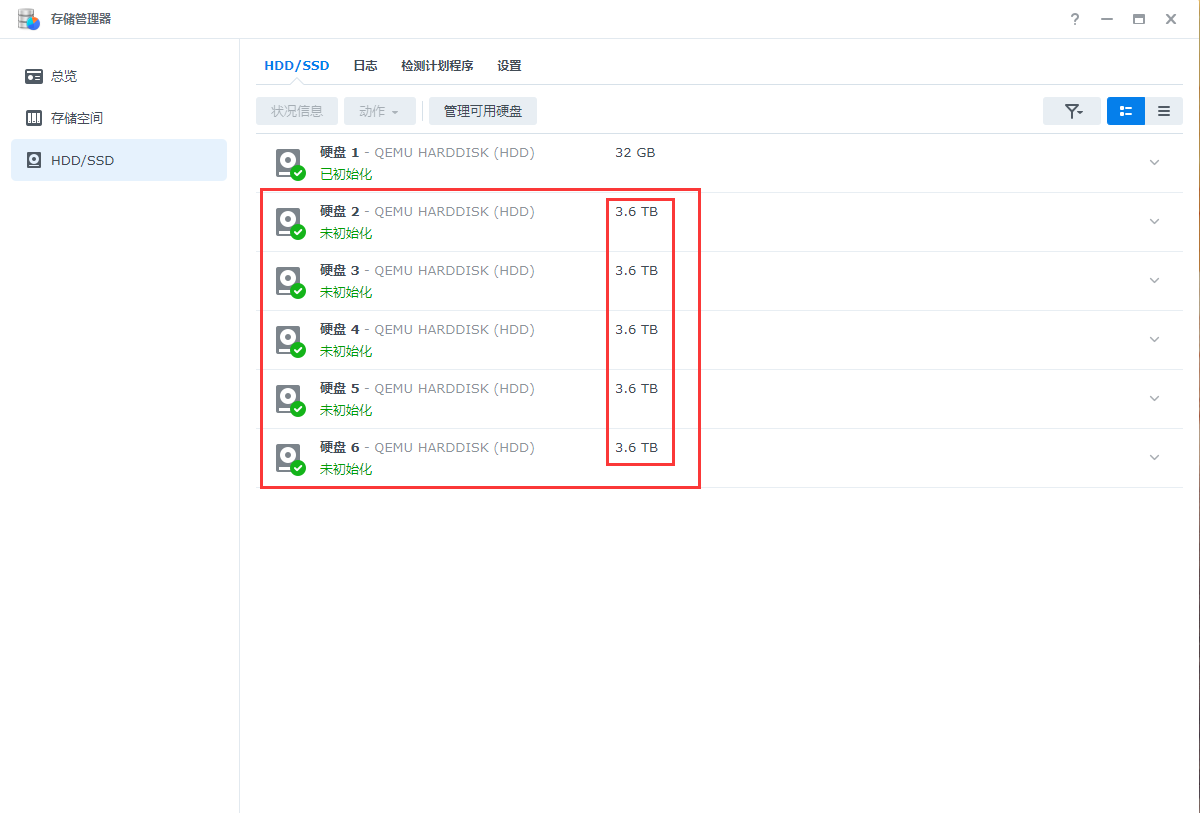Switch to the 日志 tab
This screenshot has width=1200, height=813.
click(365, 65)
